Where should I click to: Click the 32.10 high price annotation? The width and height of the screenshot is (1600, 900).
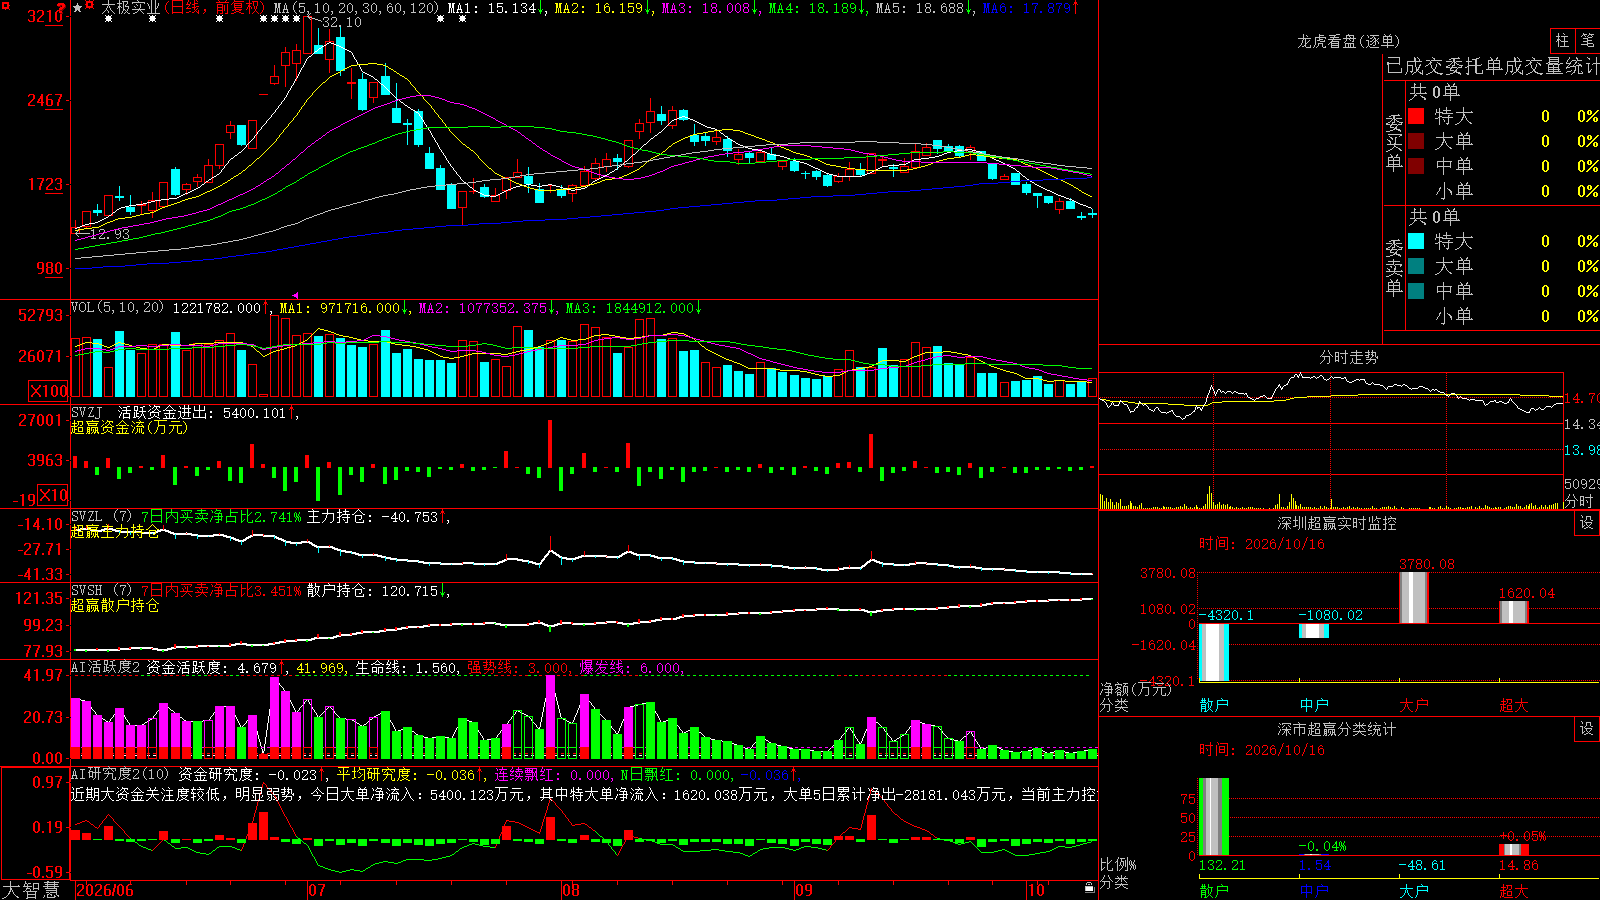click(342, 22)
